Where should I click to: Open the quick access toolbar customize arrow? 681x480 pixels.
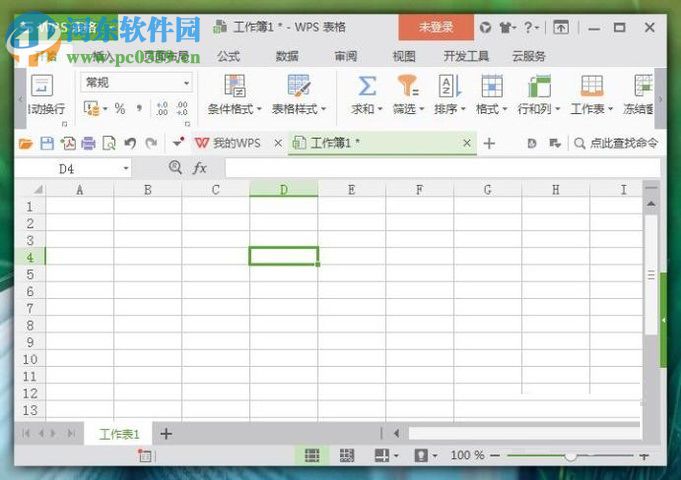[x=178, y=142]
